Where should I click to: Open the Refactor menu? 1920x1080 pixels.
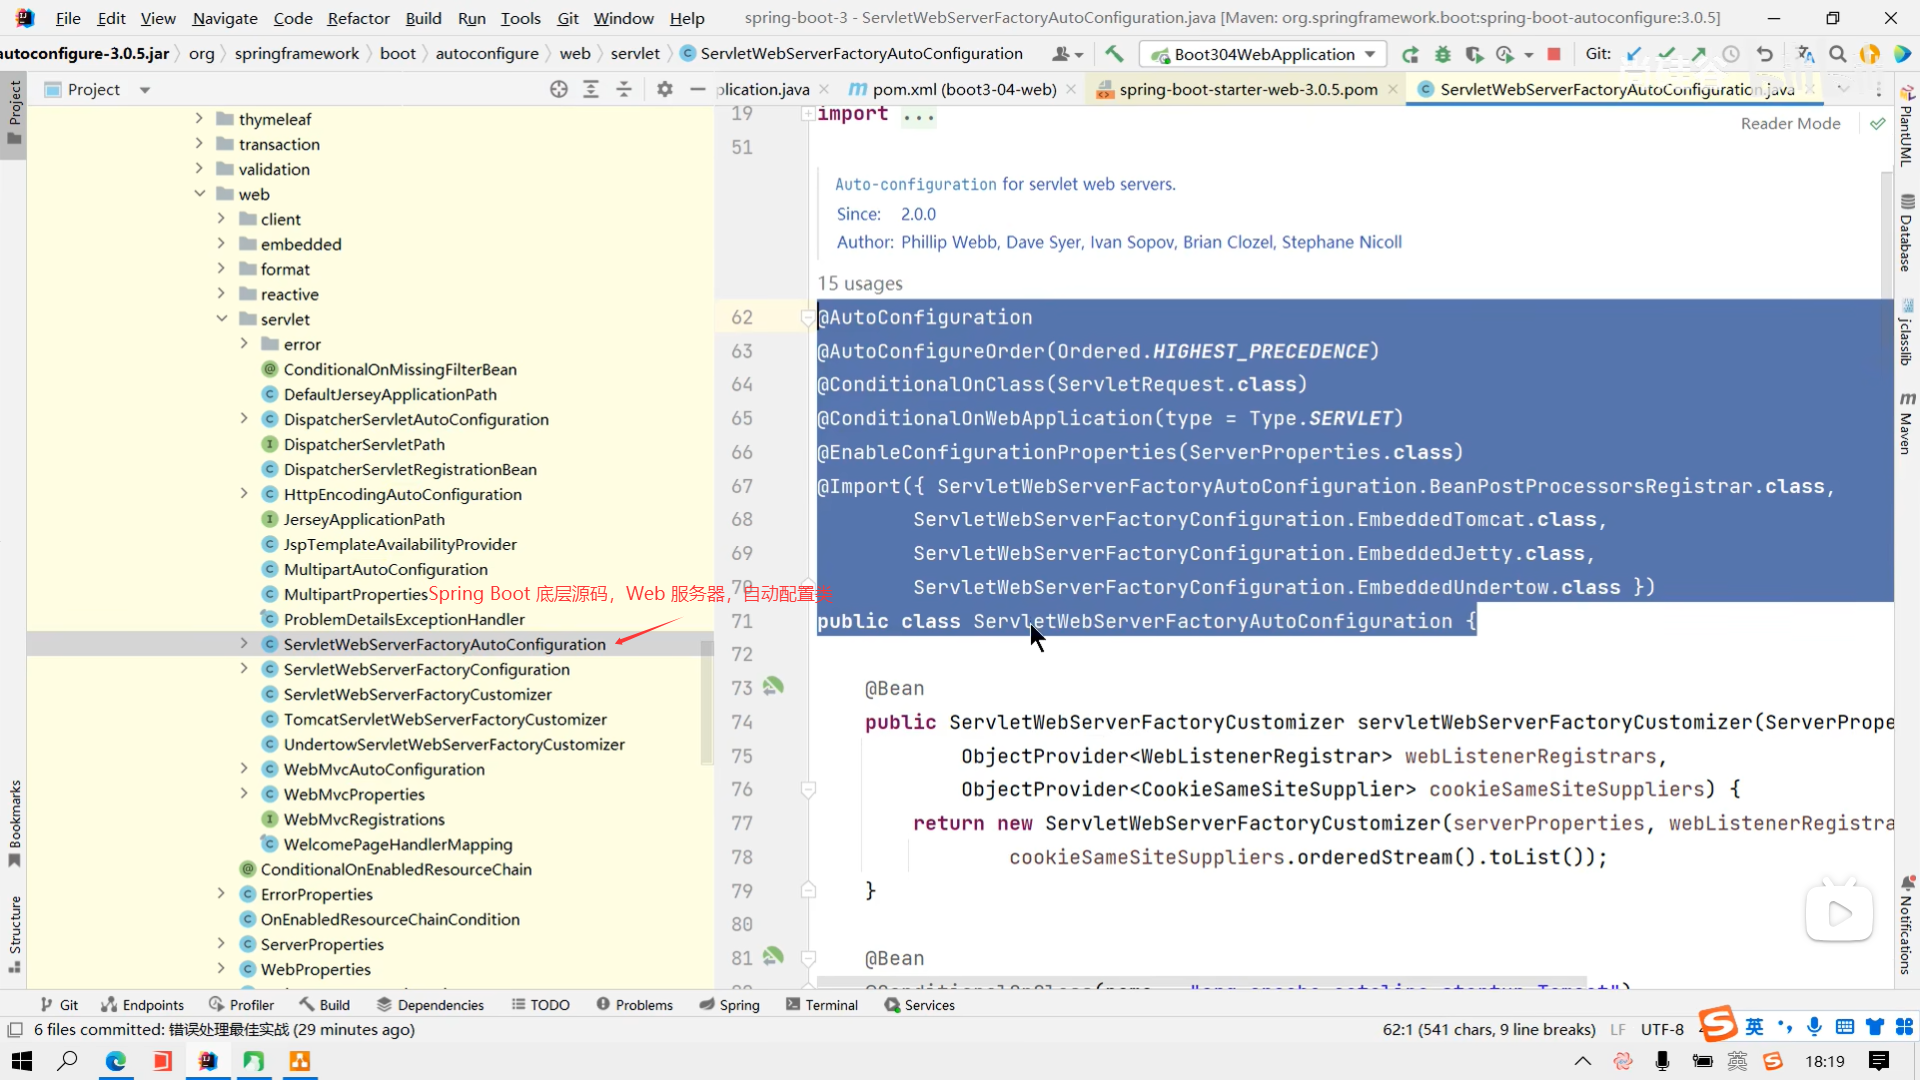tap(358, 18)
